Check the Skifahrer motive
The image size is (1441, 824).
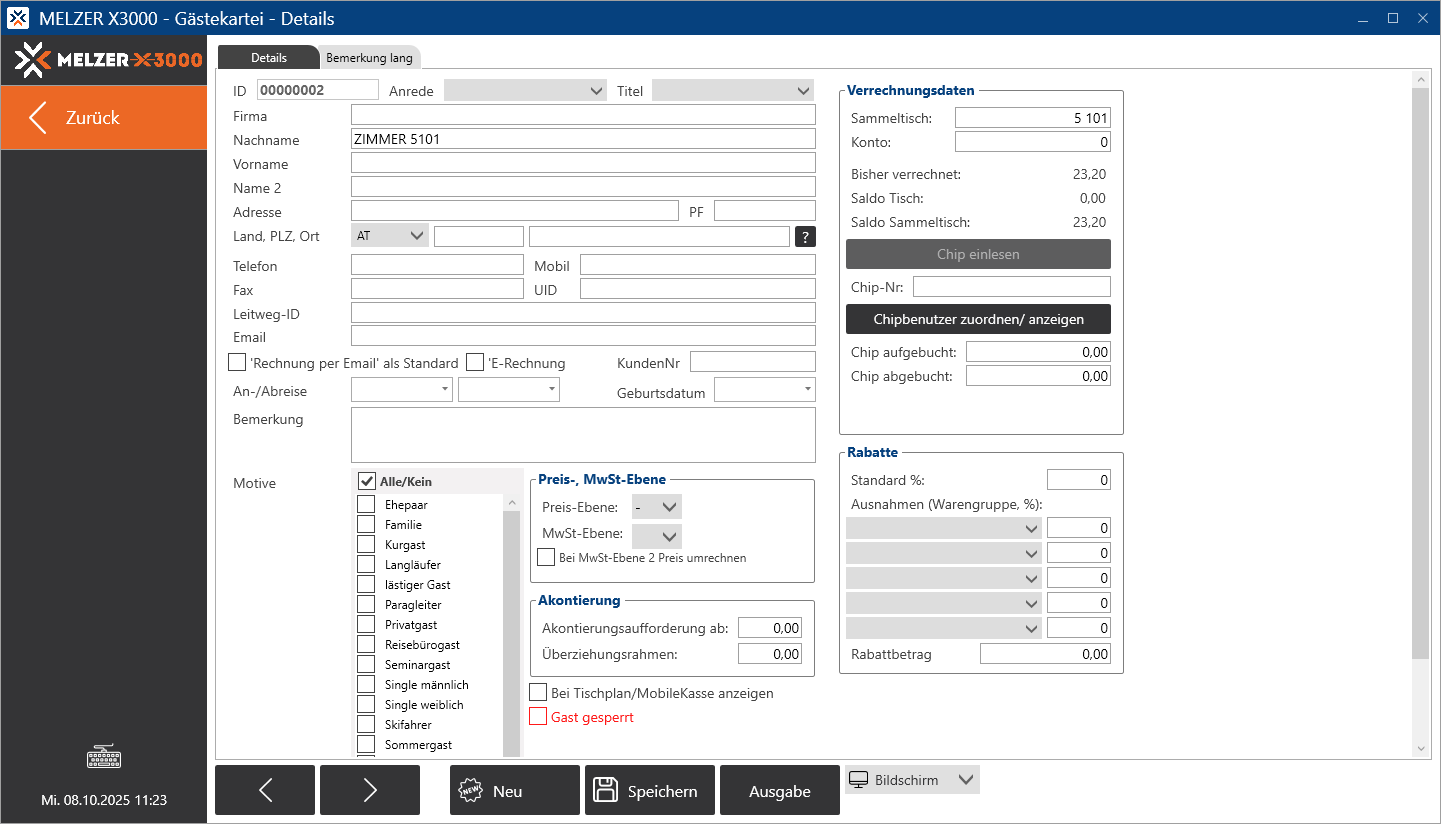[x=366, y=724]
